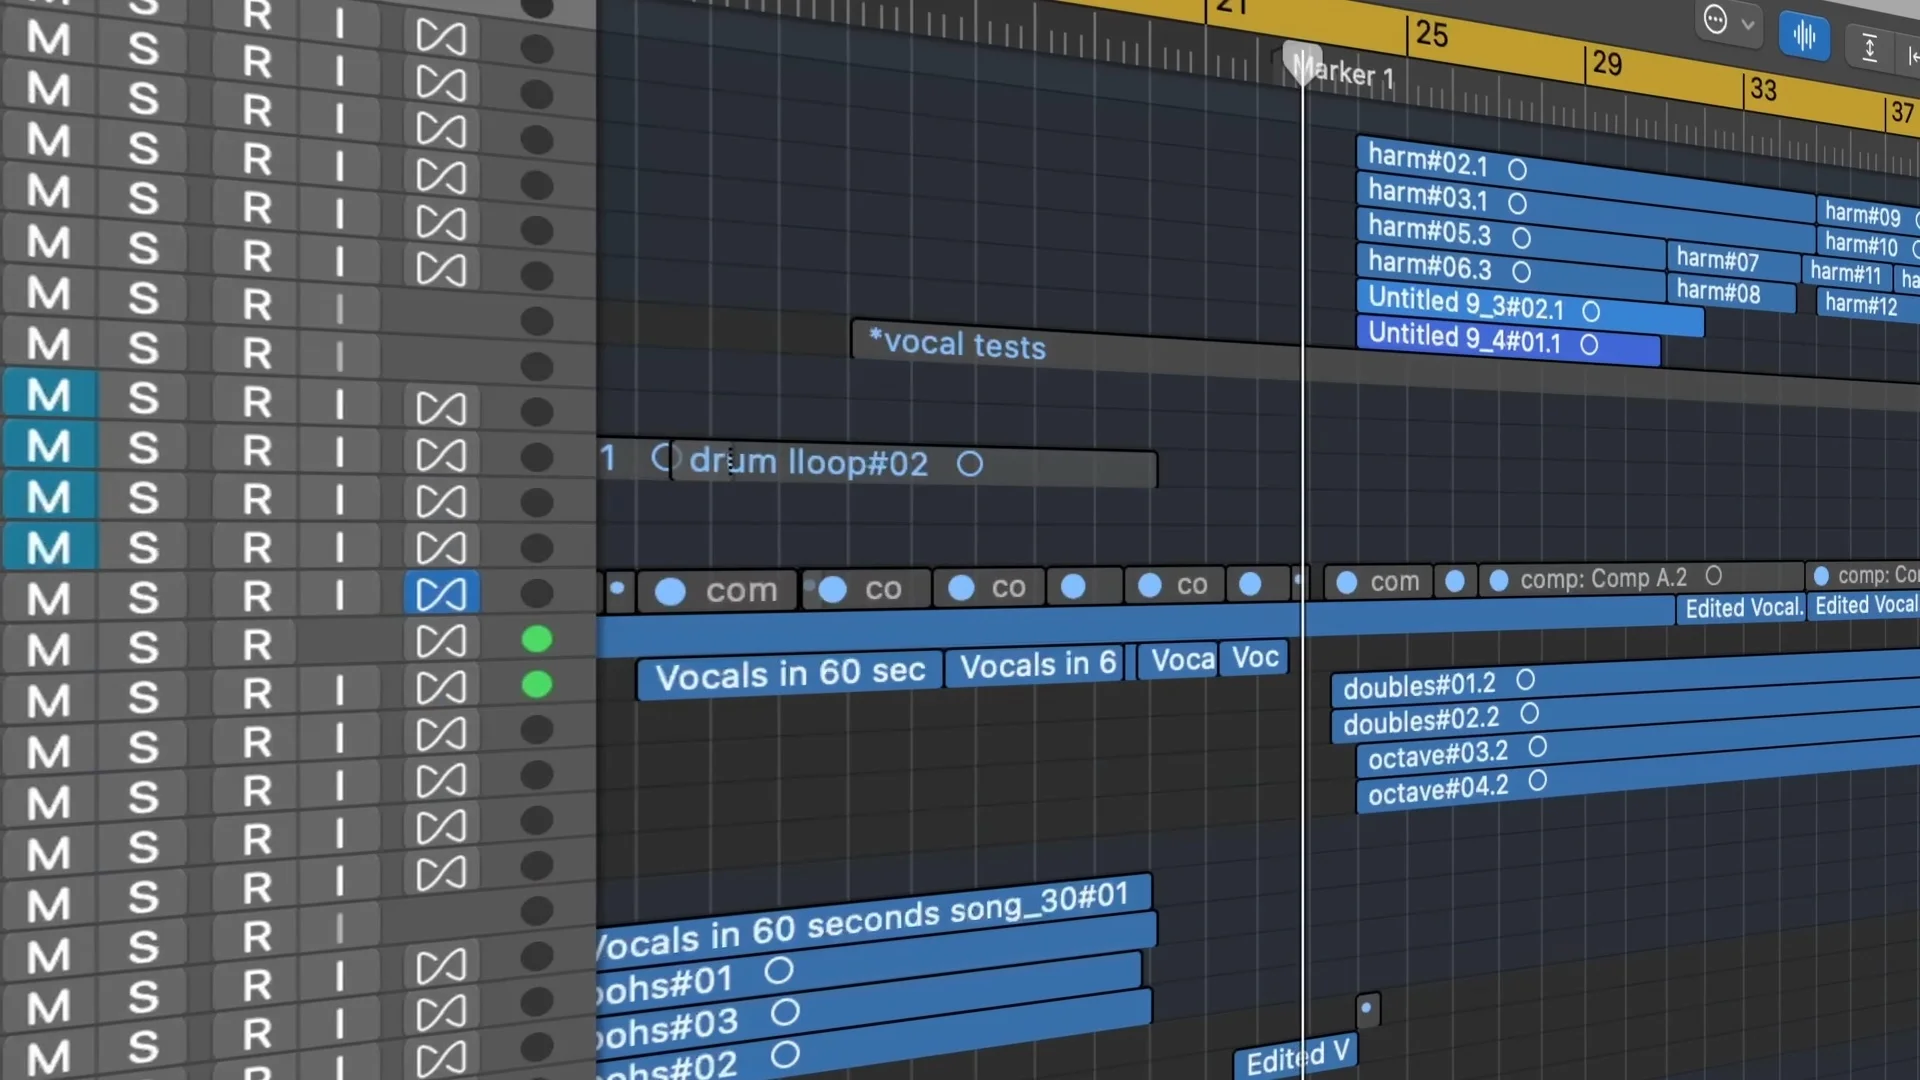Click the loop circle on region harm#02.1
Viewport: 1920px width, 1080px height.
point(1517,170)
